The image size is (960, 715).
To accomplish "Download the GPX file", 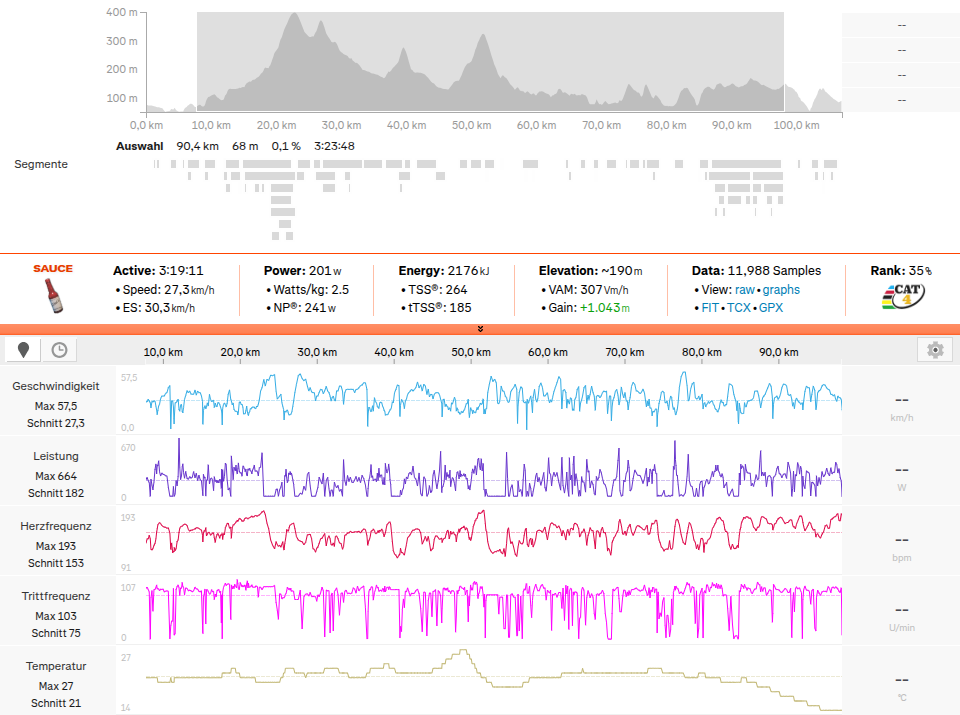I will click(771, 308).
